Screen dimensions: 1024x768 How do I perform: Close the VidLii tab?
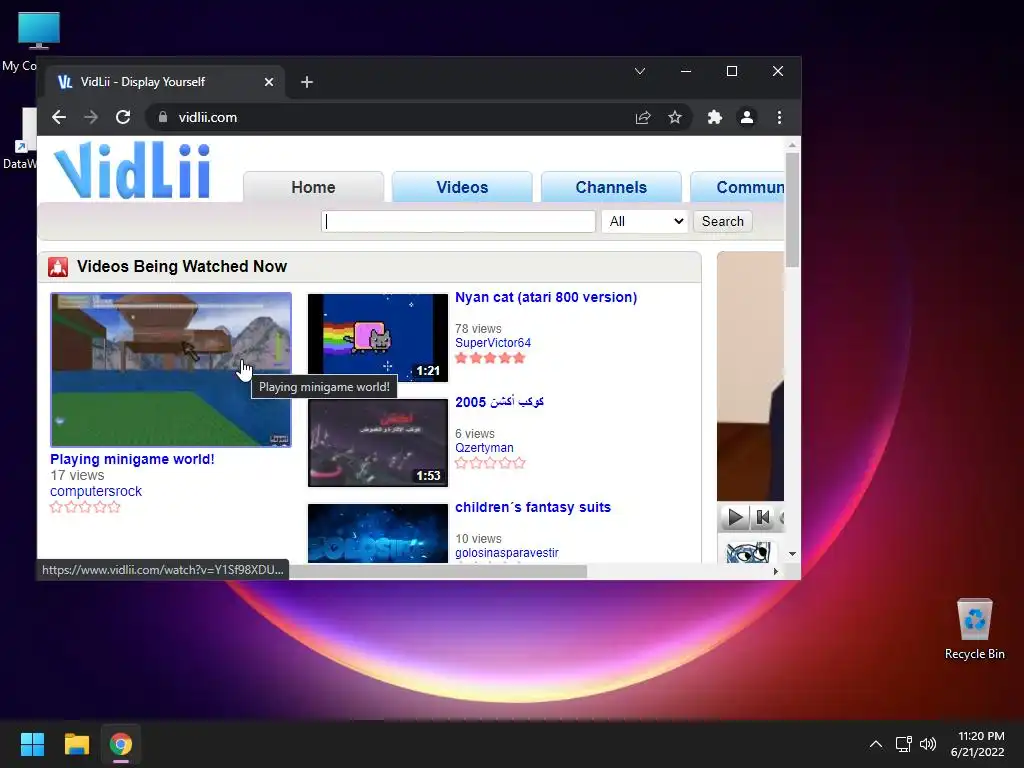268,82
